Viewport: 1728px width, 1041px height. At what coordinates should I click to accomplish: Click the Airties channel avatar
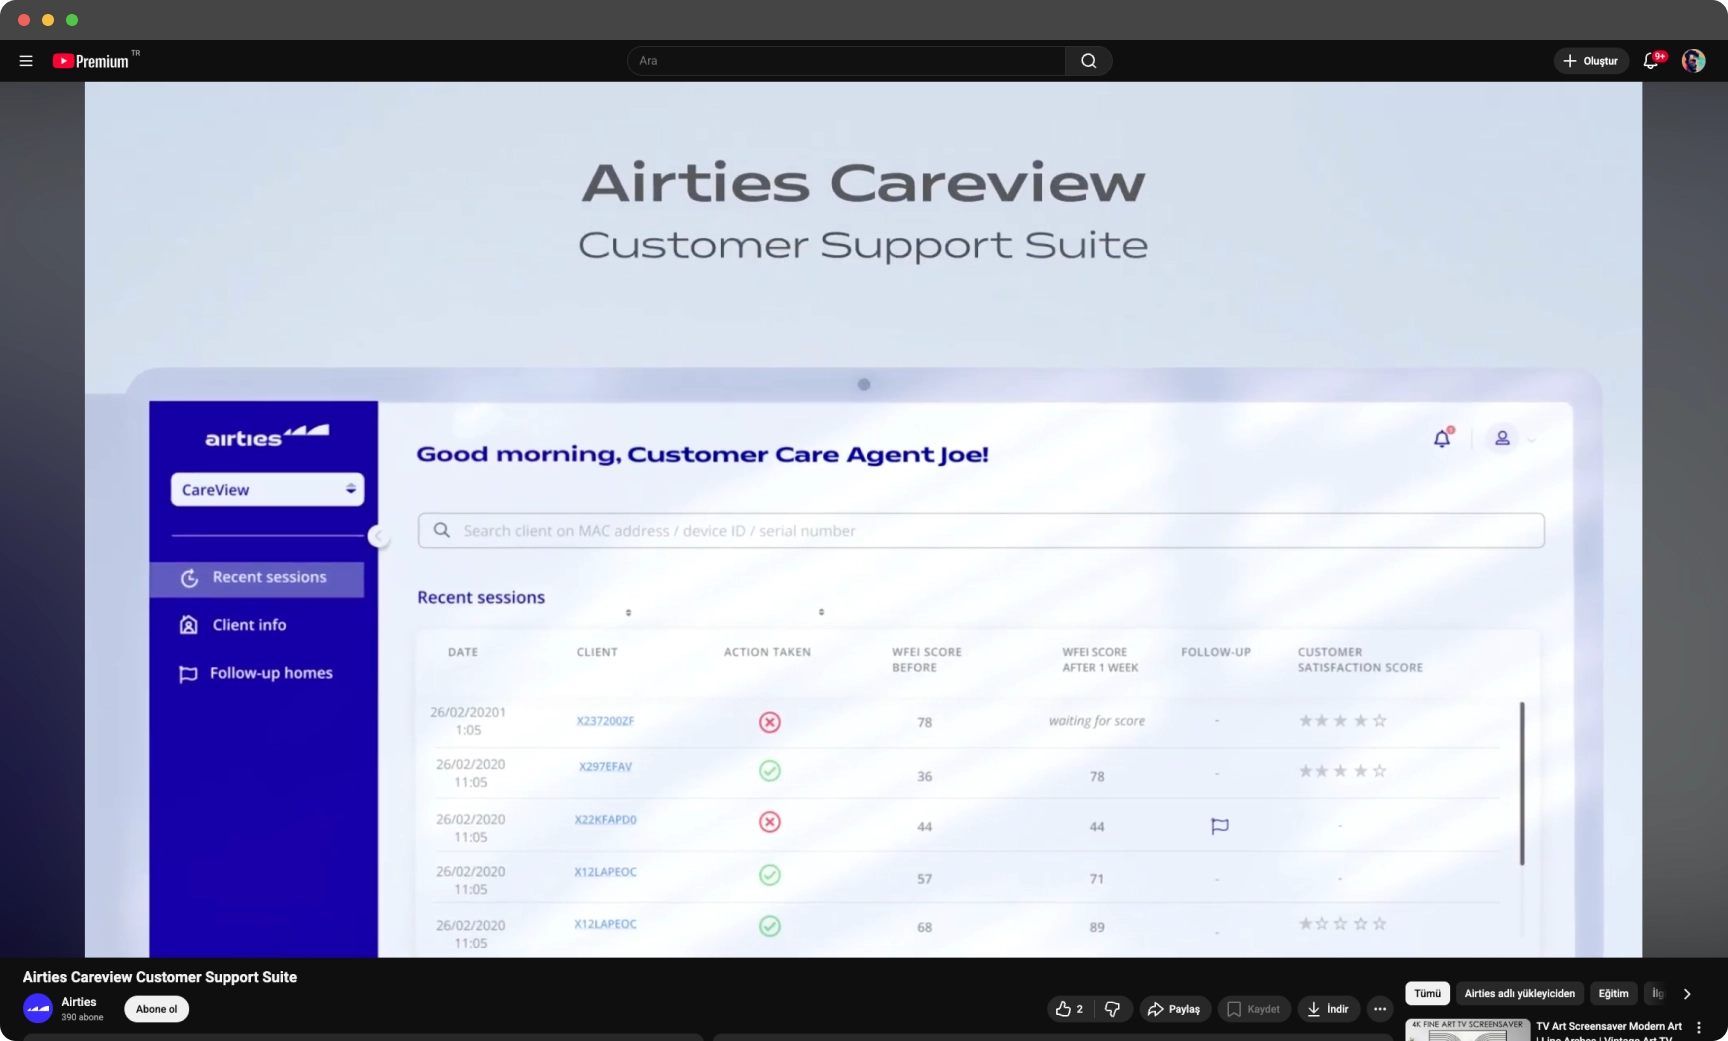[38, 1008]
